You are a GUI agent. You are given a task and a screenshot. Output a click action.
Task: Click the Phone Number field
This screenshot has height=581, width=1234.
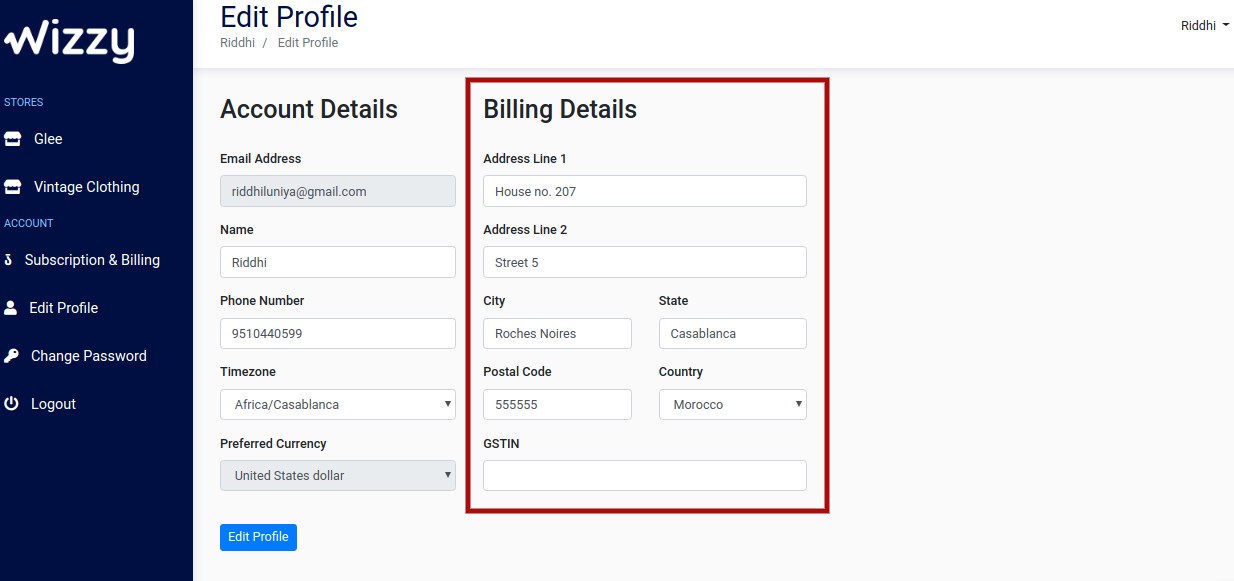(x=338, y=334)
